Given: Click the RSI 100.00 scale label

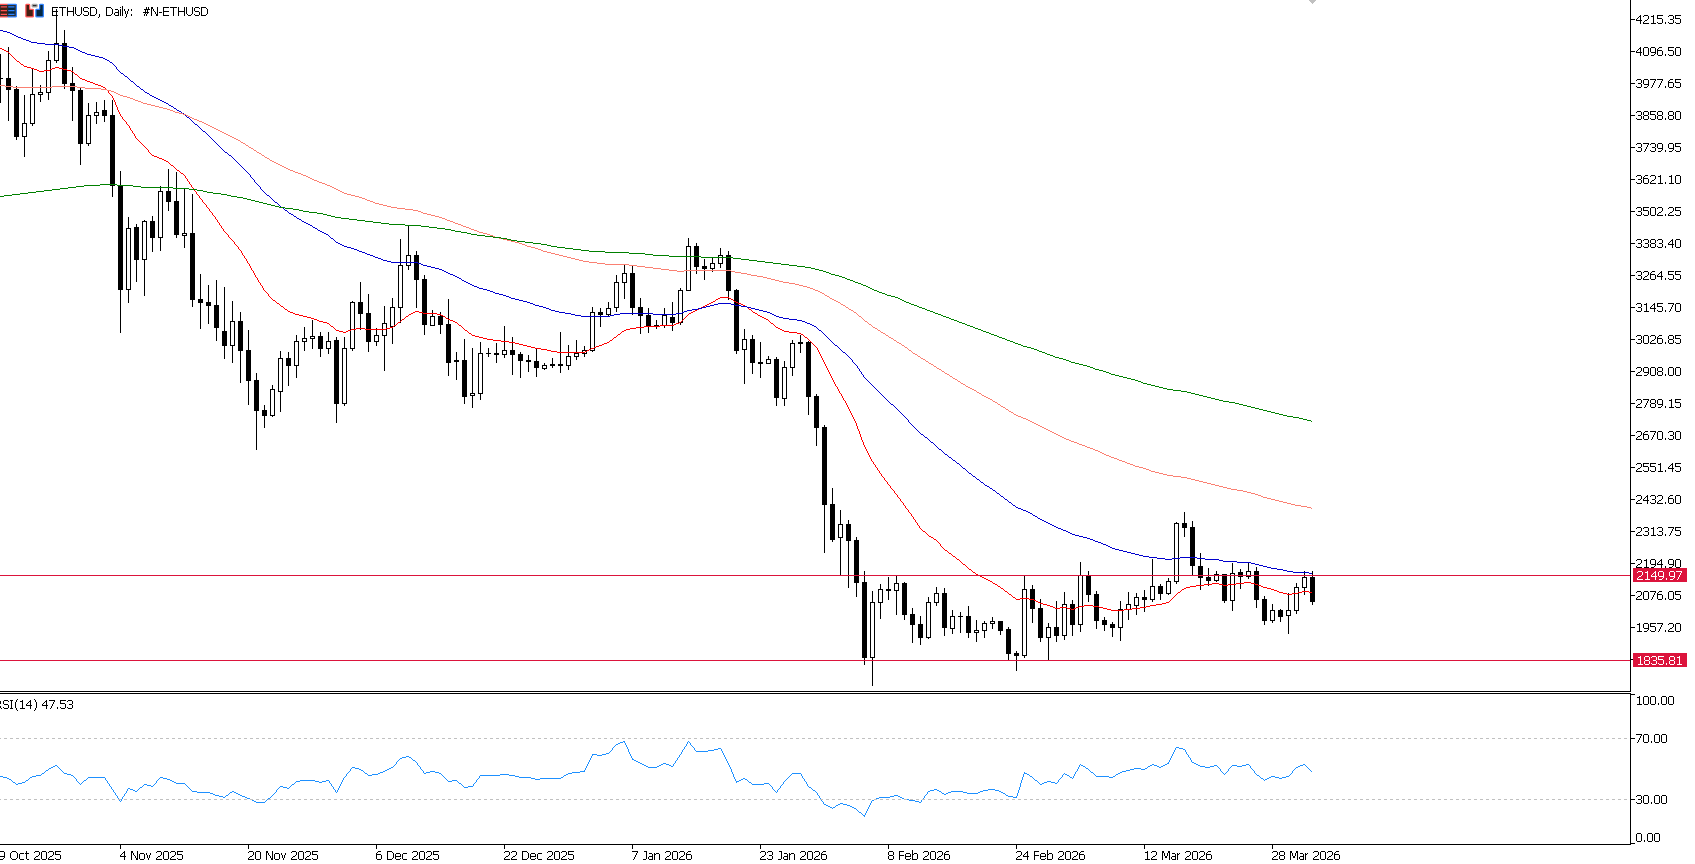Looking at the screenshot, I should 1655,701.
